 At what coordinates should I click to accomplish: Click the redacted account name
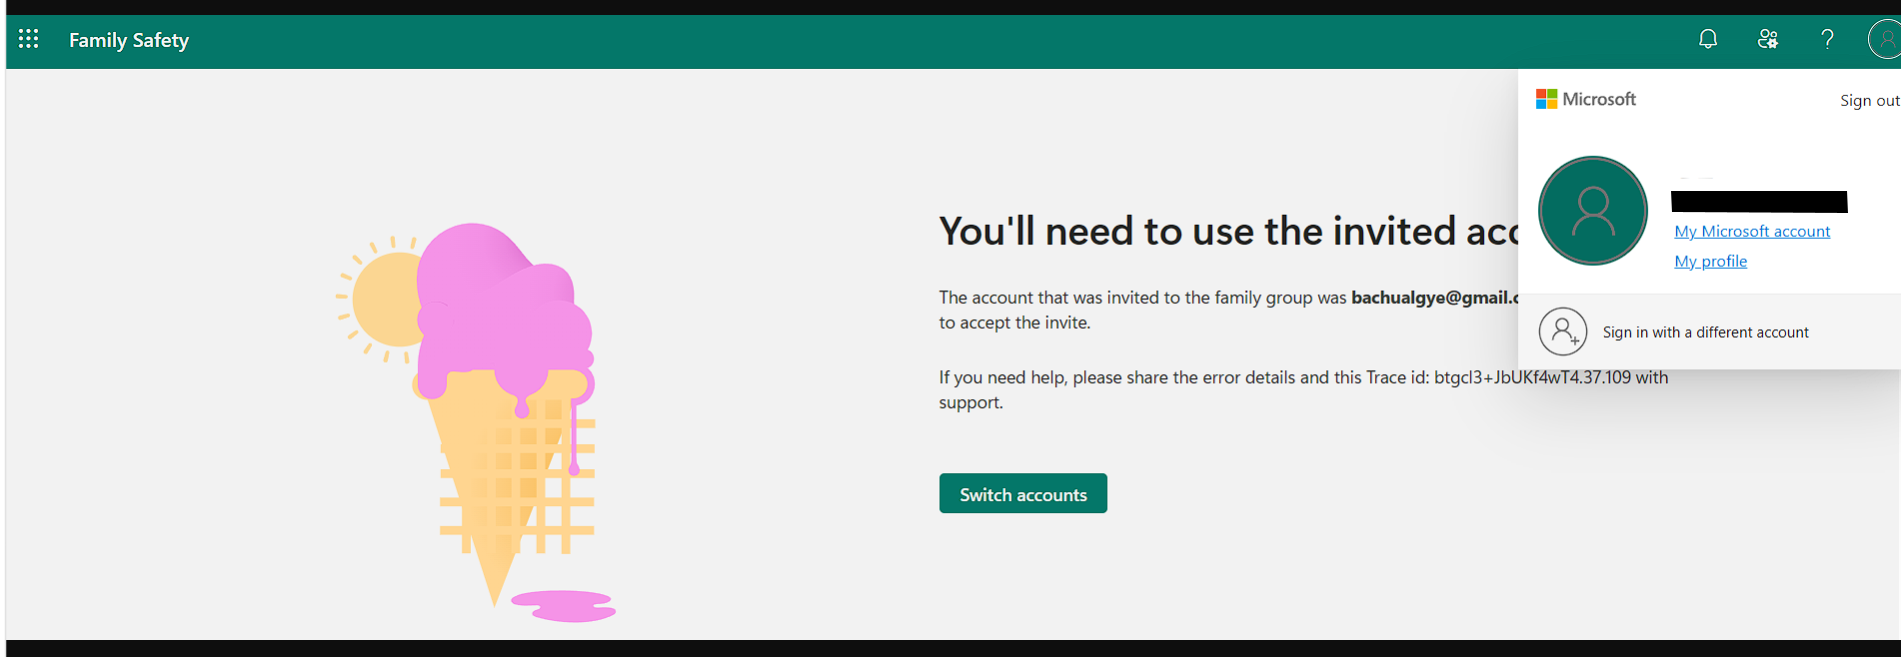[1759, 201]
